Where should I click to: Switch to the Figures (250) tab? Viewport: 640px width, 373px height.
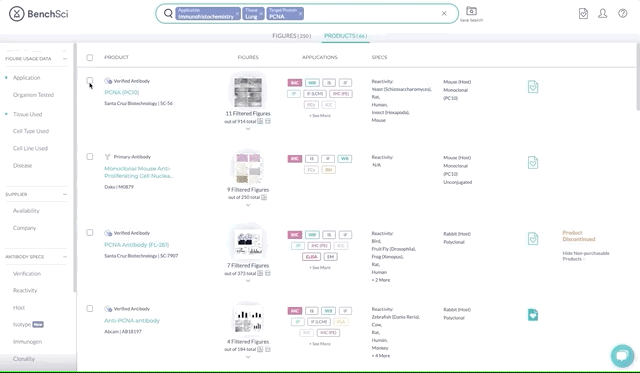pos(291,36)
